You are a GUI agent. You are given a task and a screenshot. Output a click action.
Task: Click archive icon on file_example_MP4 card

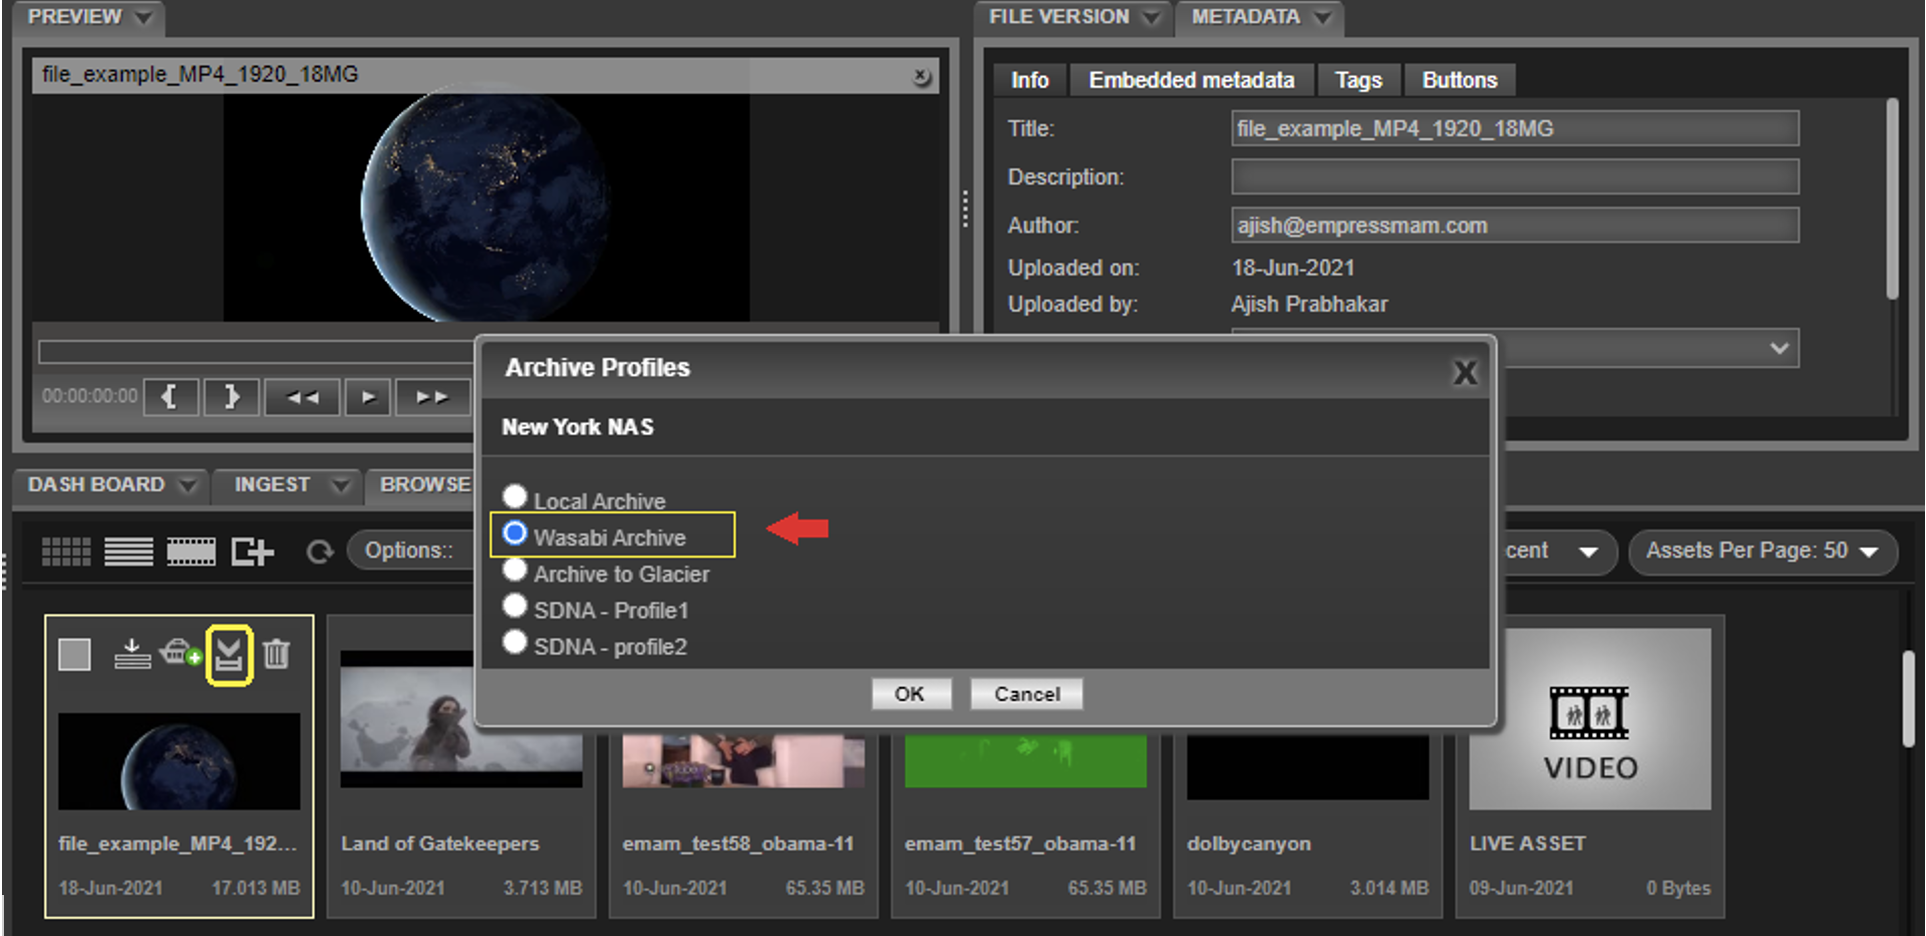click(x=229, y=655)
